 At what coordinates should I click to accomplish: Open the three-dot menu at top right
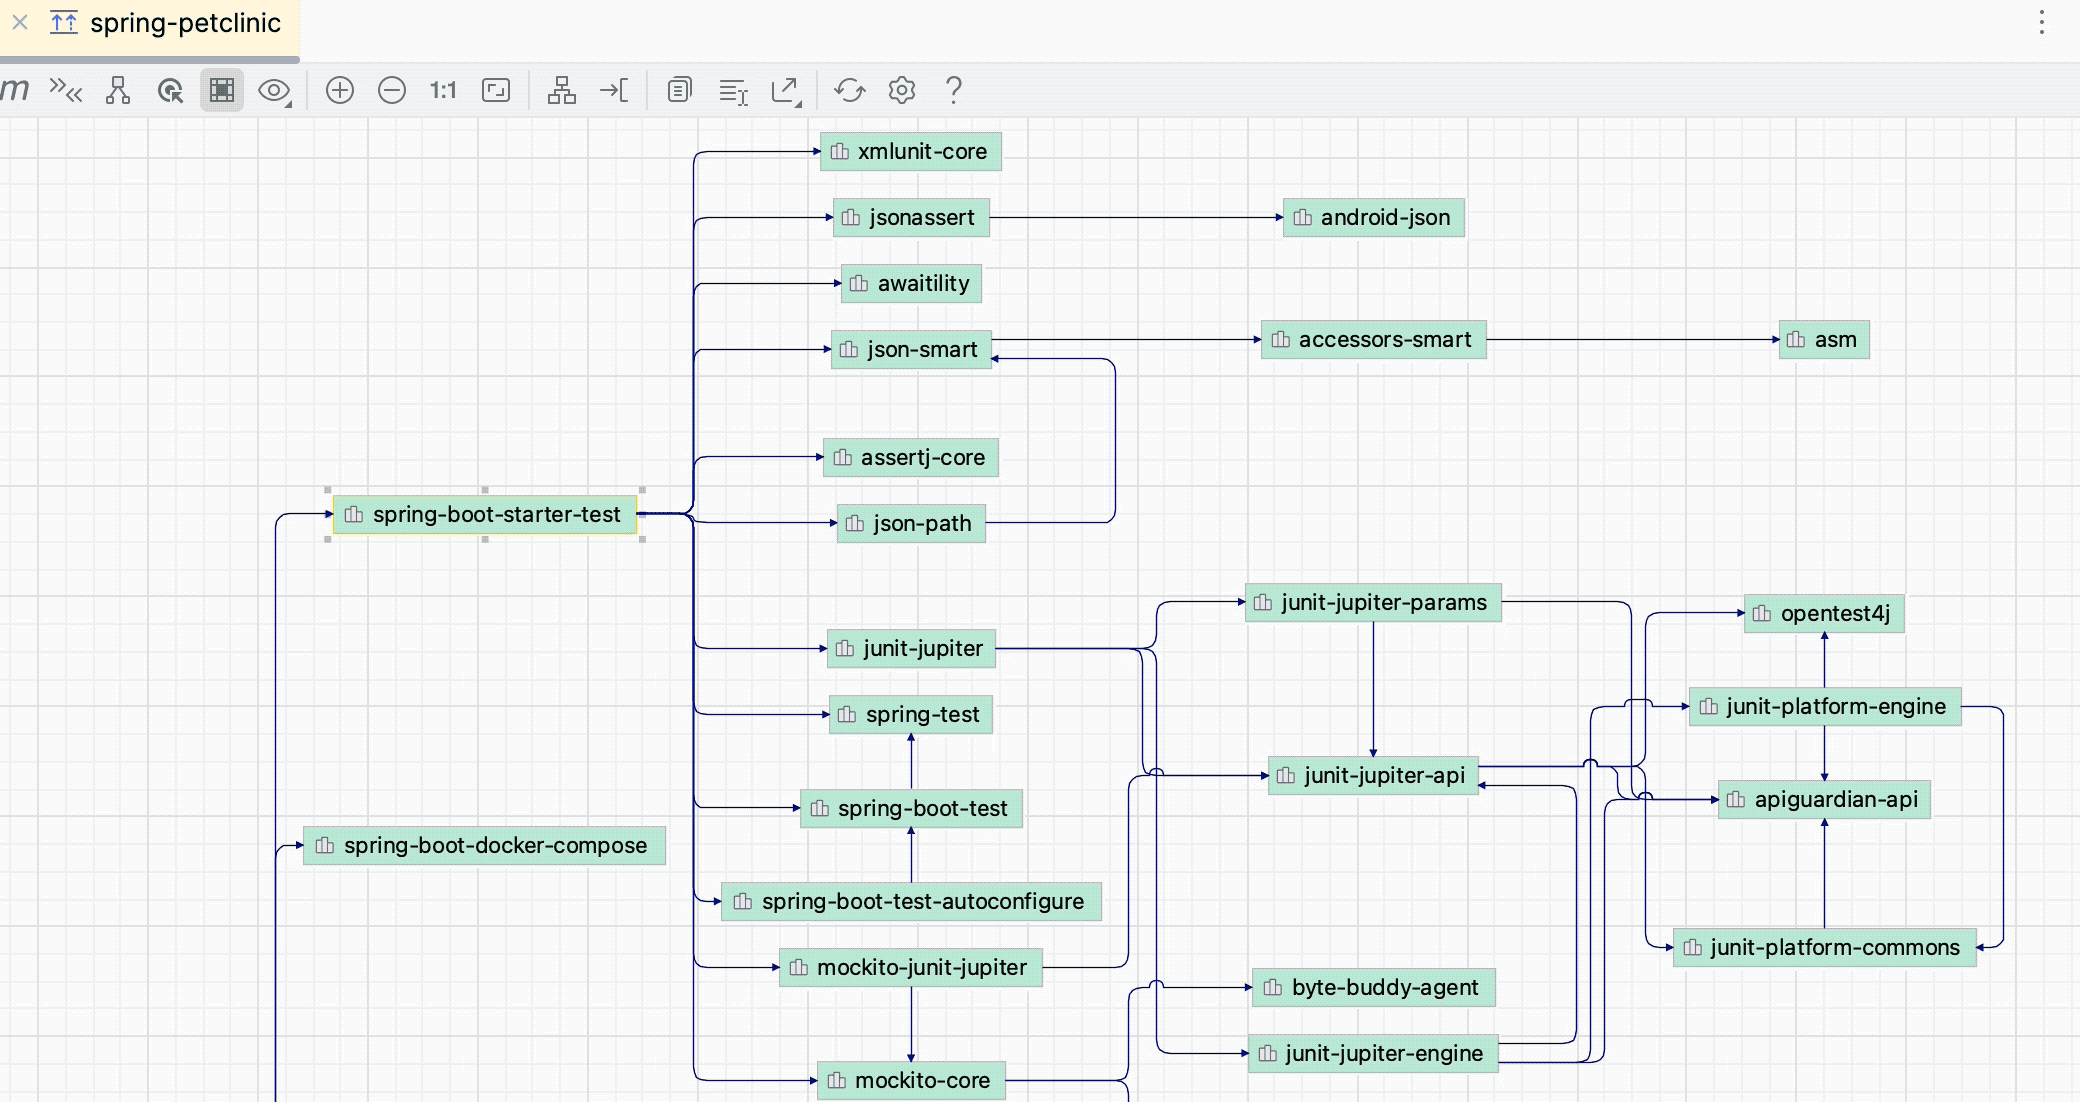(x=2042, y=22)
